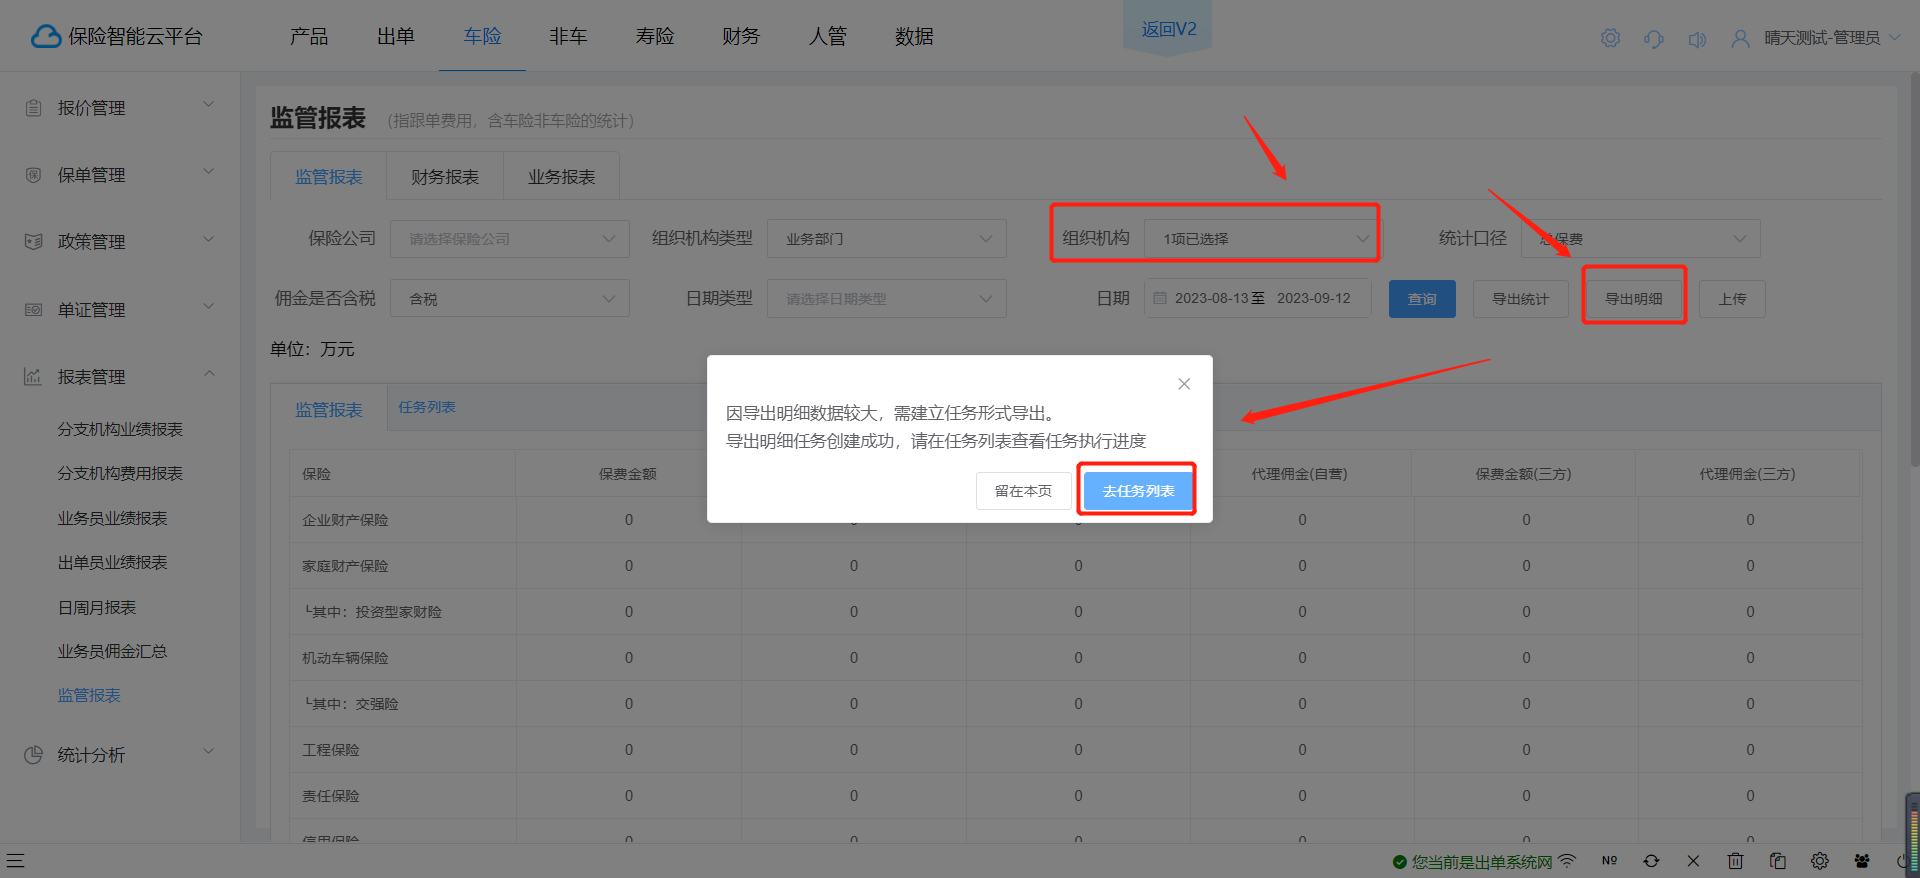Open 业务员业绩报表 in sidebar

[112, 519]
